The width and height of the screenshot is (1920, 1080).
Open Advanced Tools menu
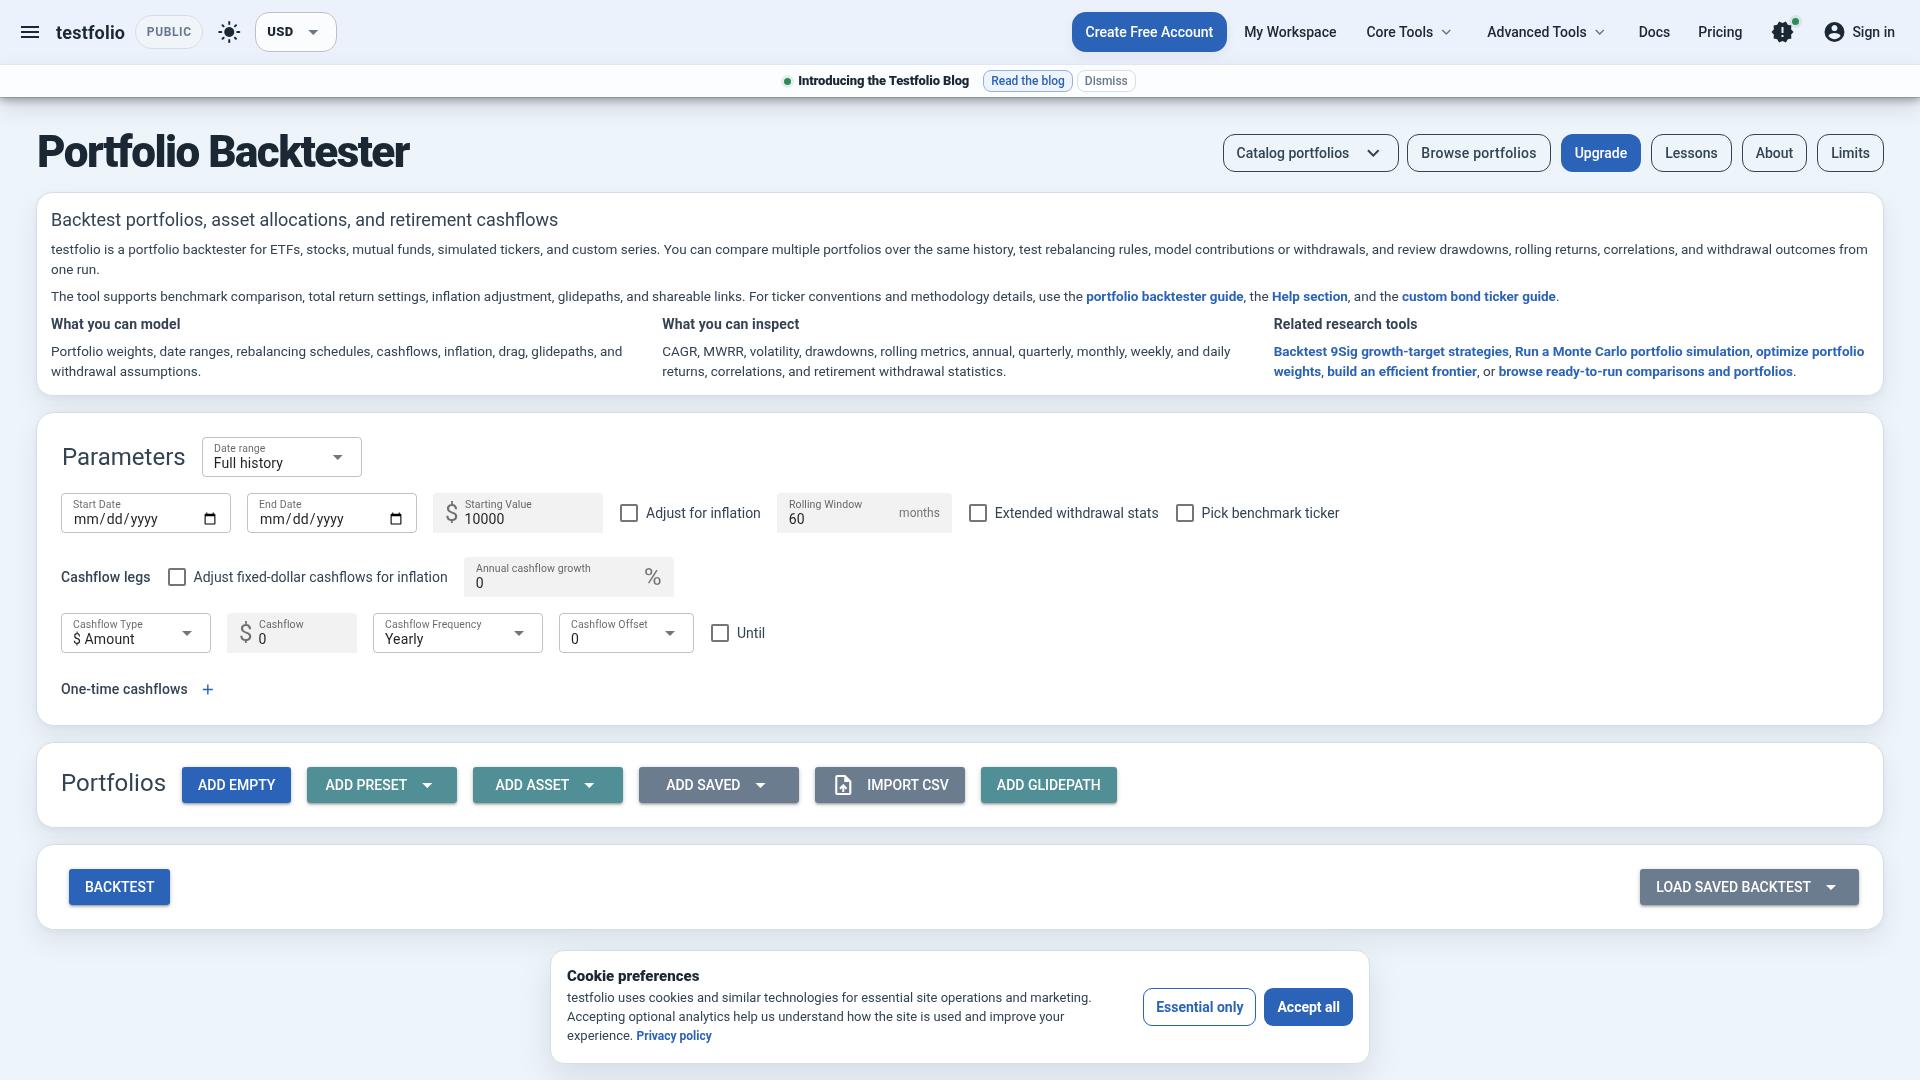[1546, 32]
